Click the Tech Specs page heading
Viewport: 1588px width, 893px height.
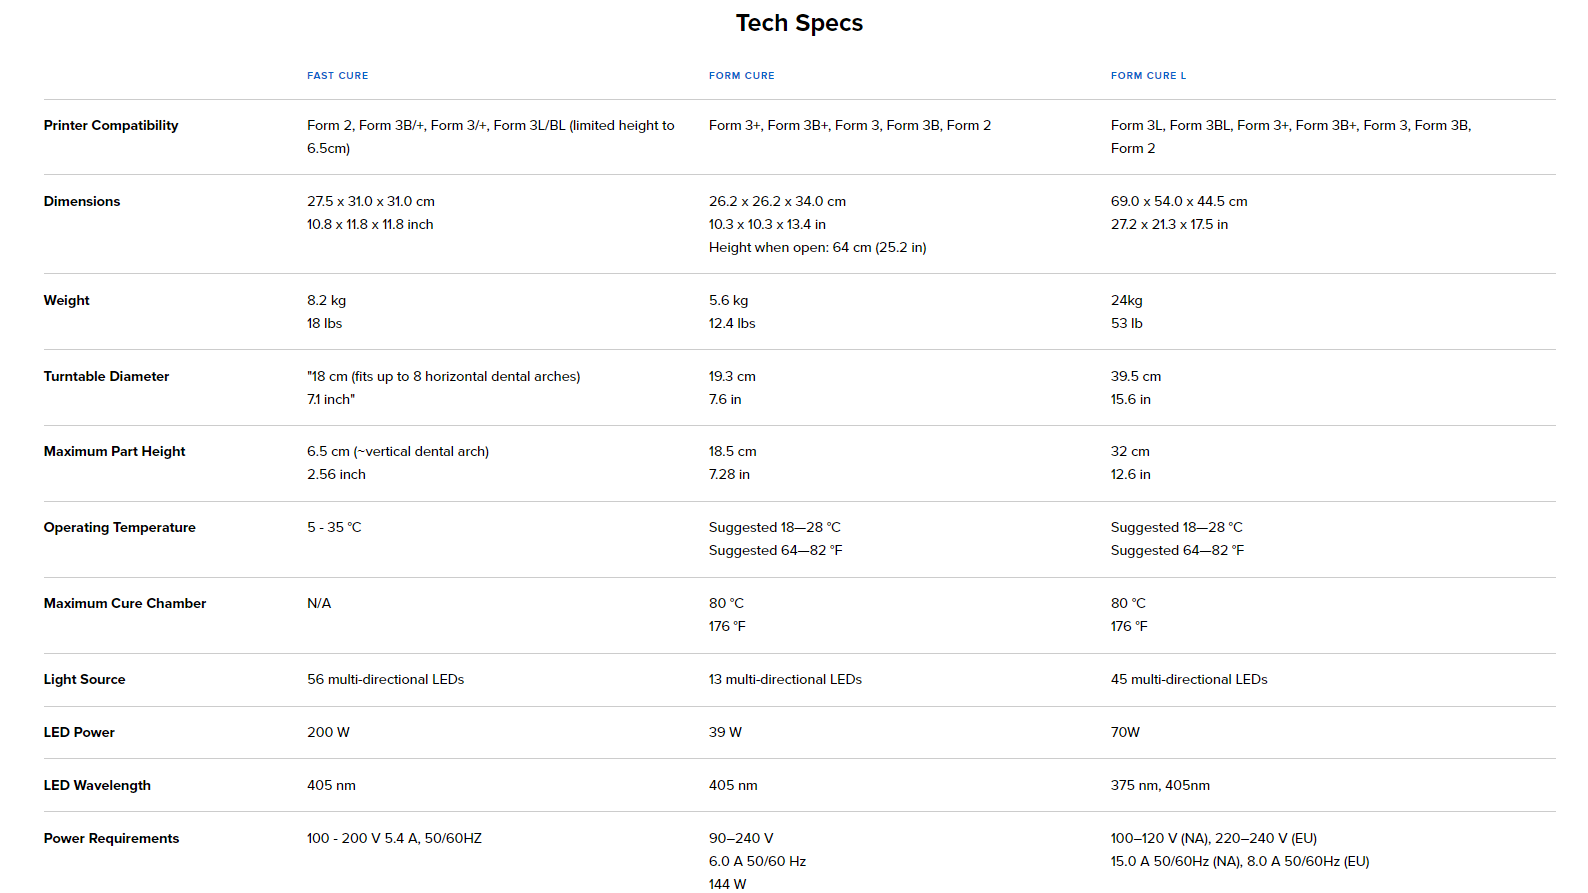(x=799, y=23)
